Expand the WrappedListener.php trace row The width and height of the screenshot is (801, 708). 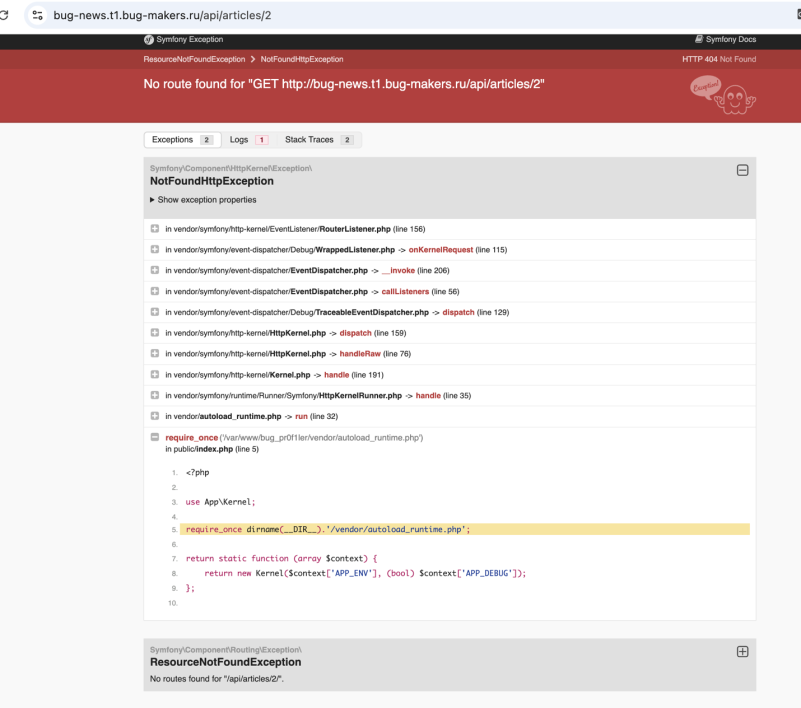pos(155,249)
